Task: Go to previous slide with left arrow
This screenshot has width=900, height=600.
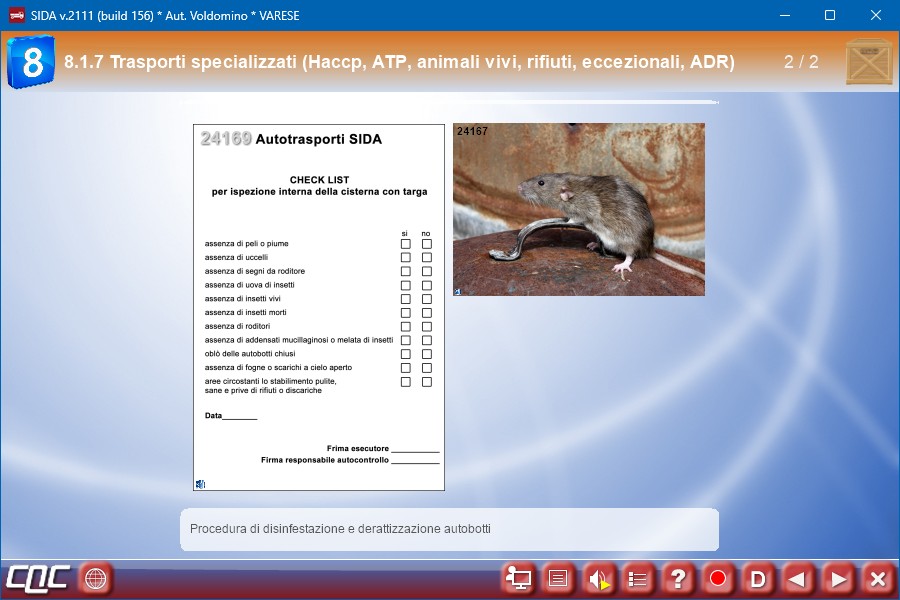Action: pyautogui.click(x=798, y=578)
